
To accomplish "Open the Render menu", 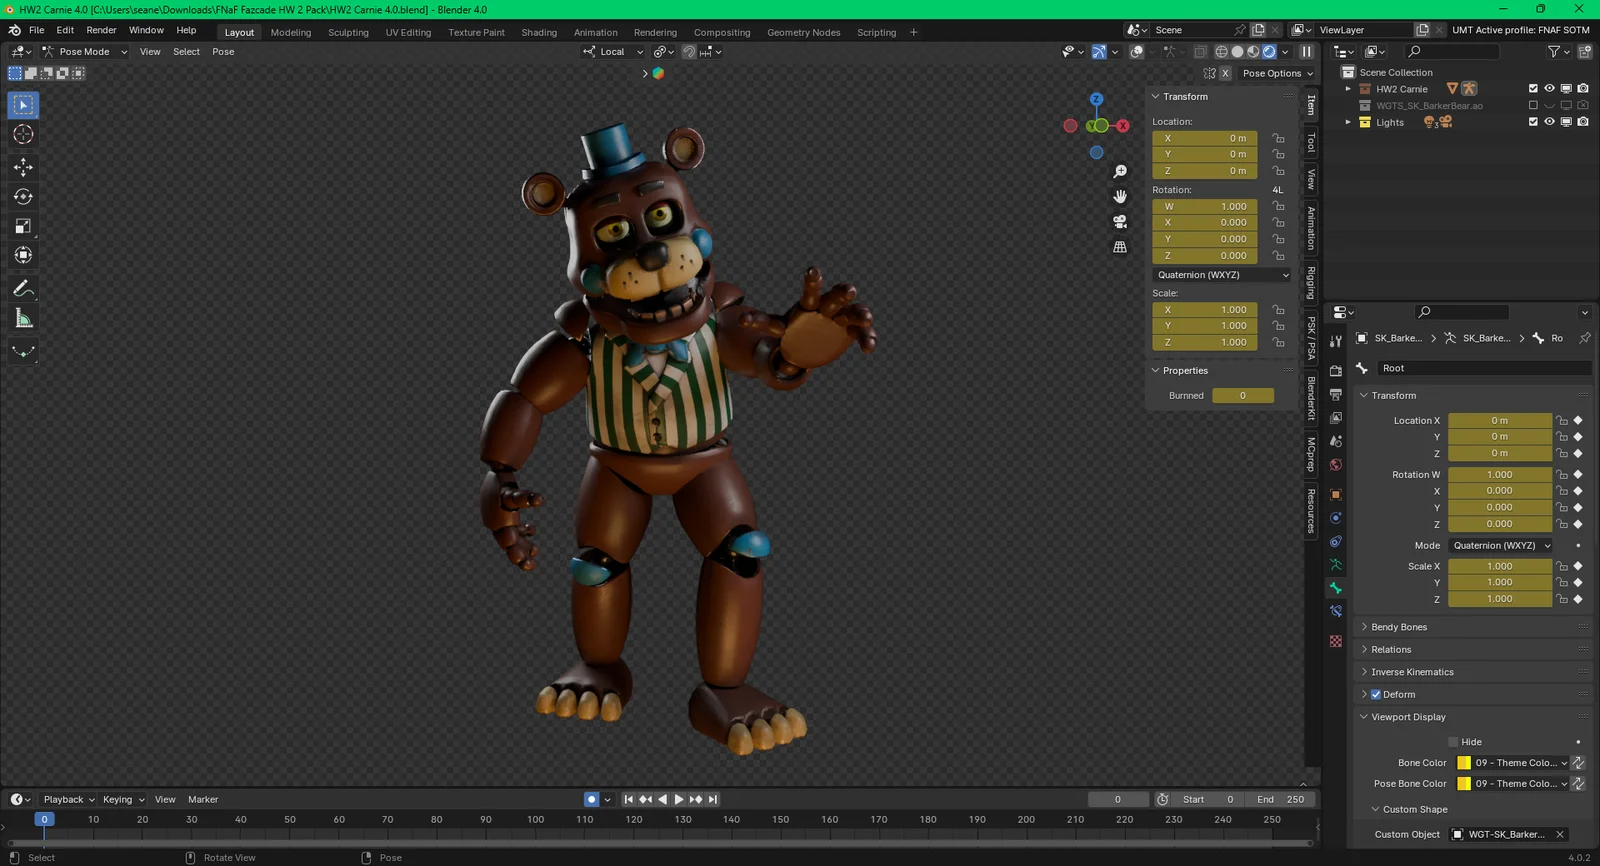I will 101,30.
